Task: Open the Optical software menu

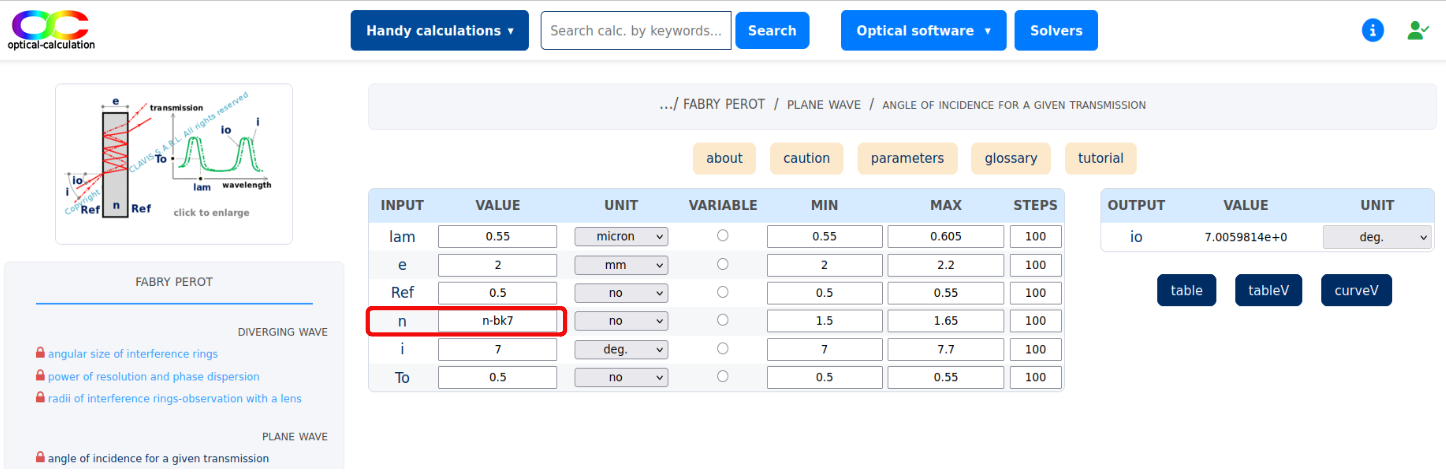Action: pos(923,31)
